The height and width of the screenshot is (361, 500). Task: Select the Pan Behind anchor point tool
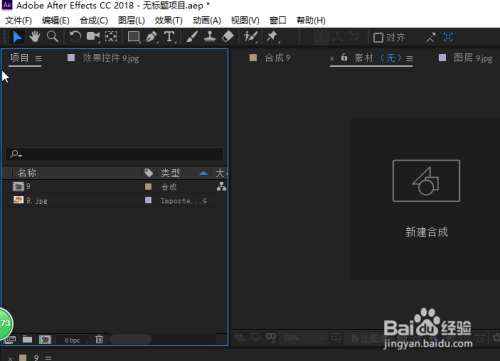click(111, 37)
